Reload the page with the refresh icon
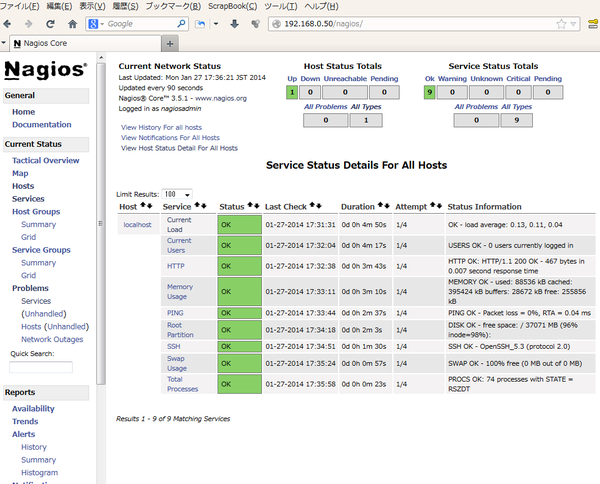The image size is (600, 484). coord(50,24)
